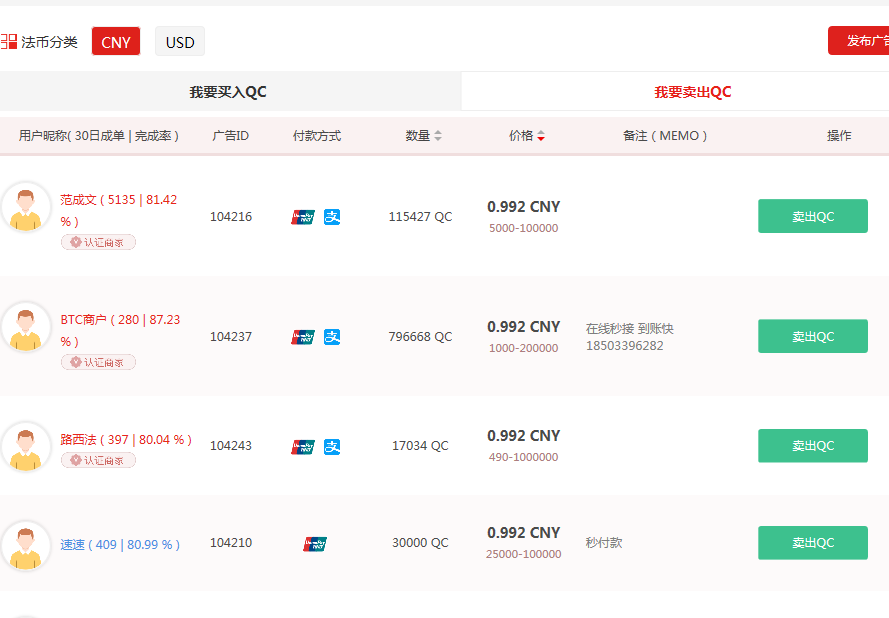Click 卖出QC button for ad 104216
This screenshot has height=618, width=889.
tap(812, 216)
